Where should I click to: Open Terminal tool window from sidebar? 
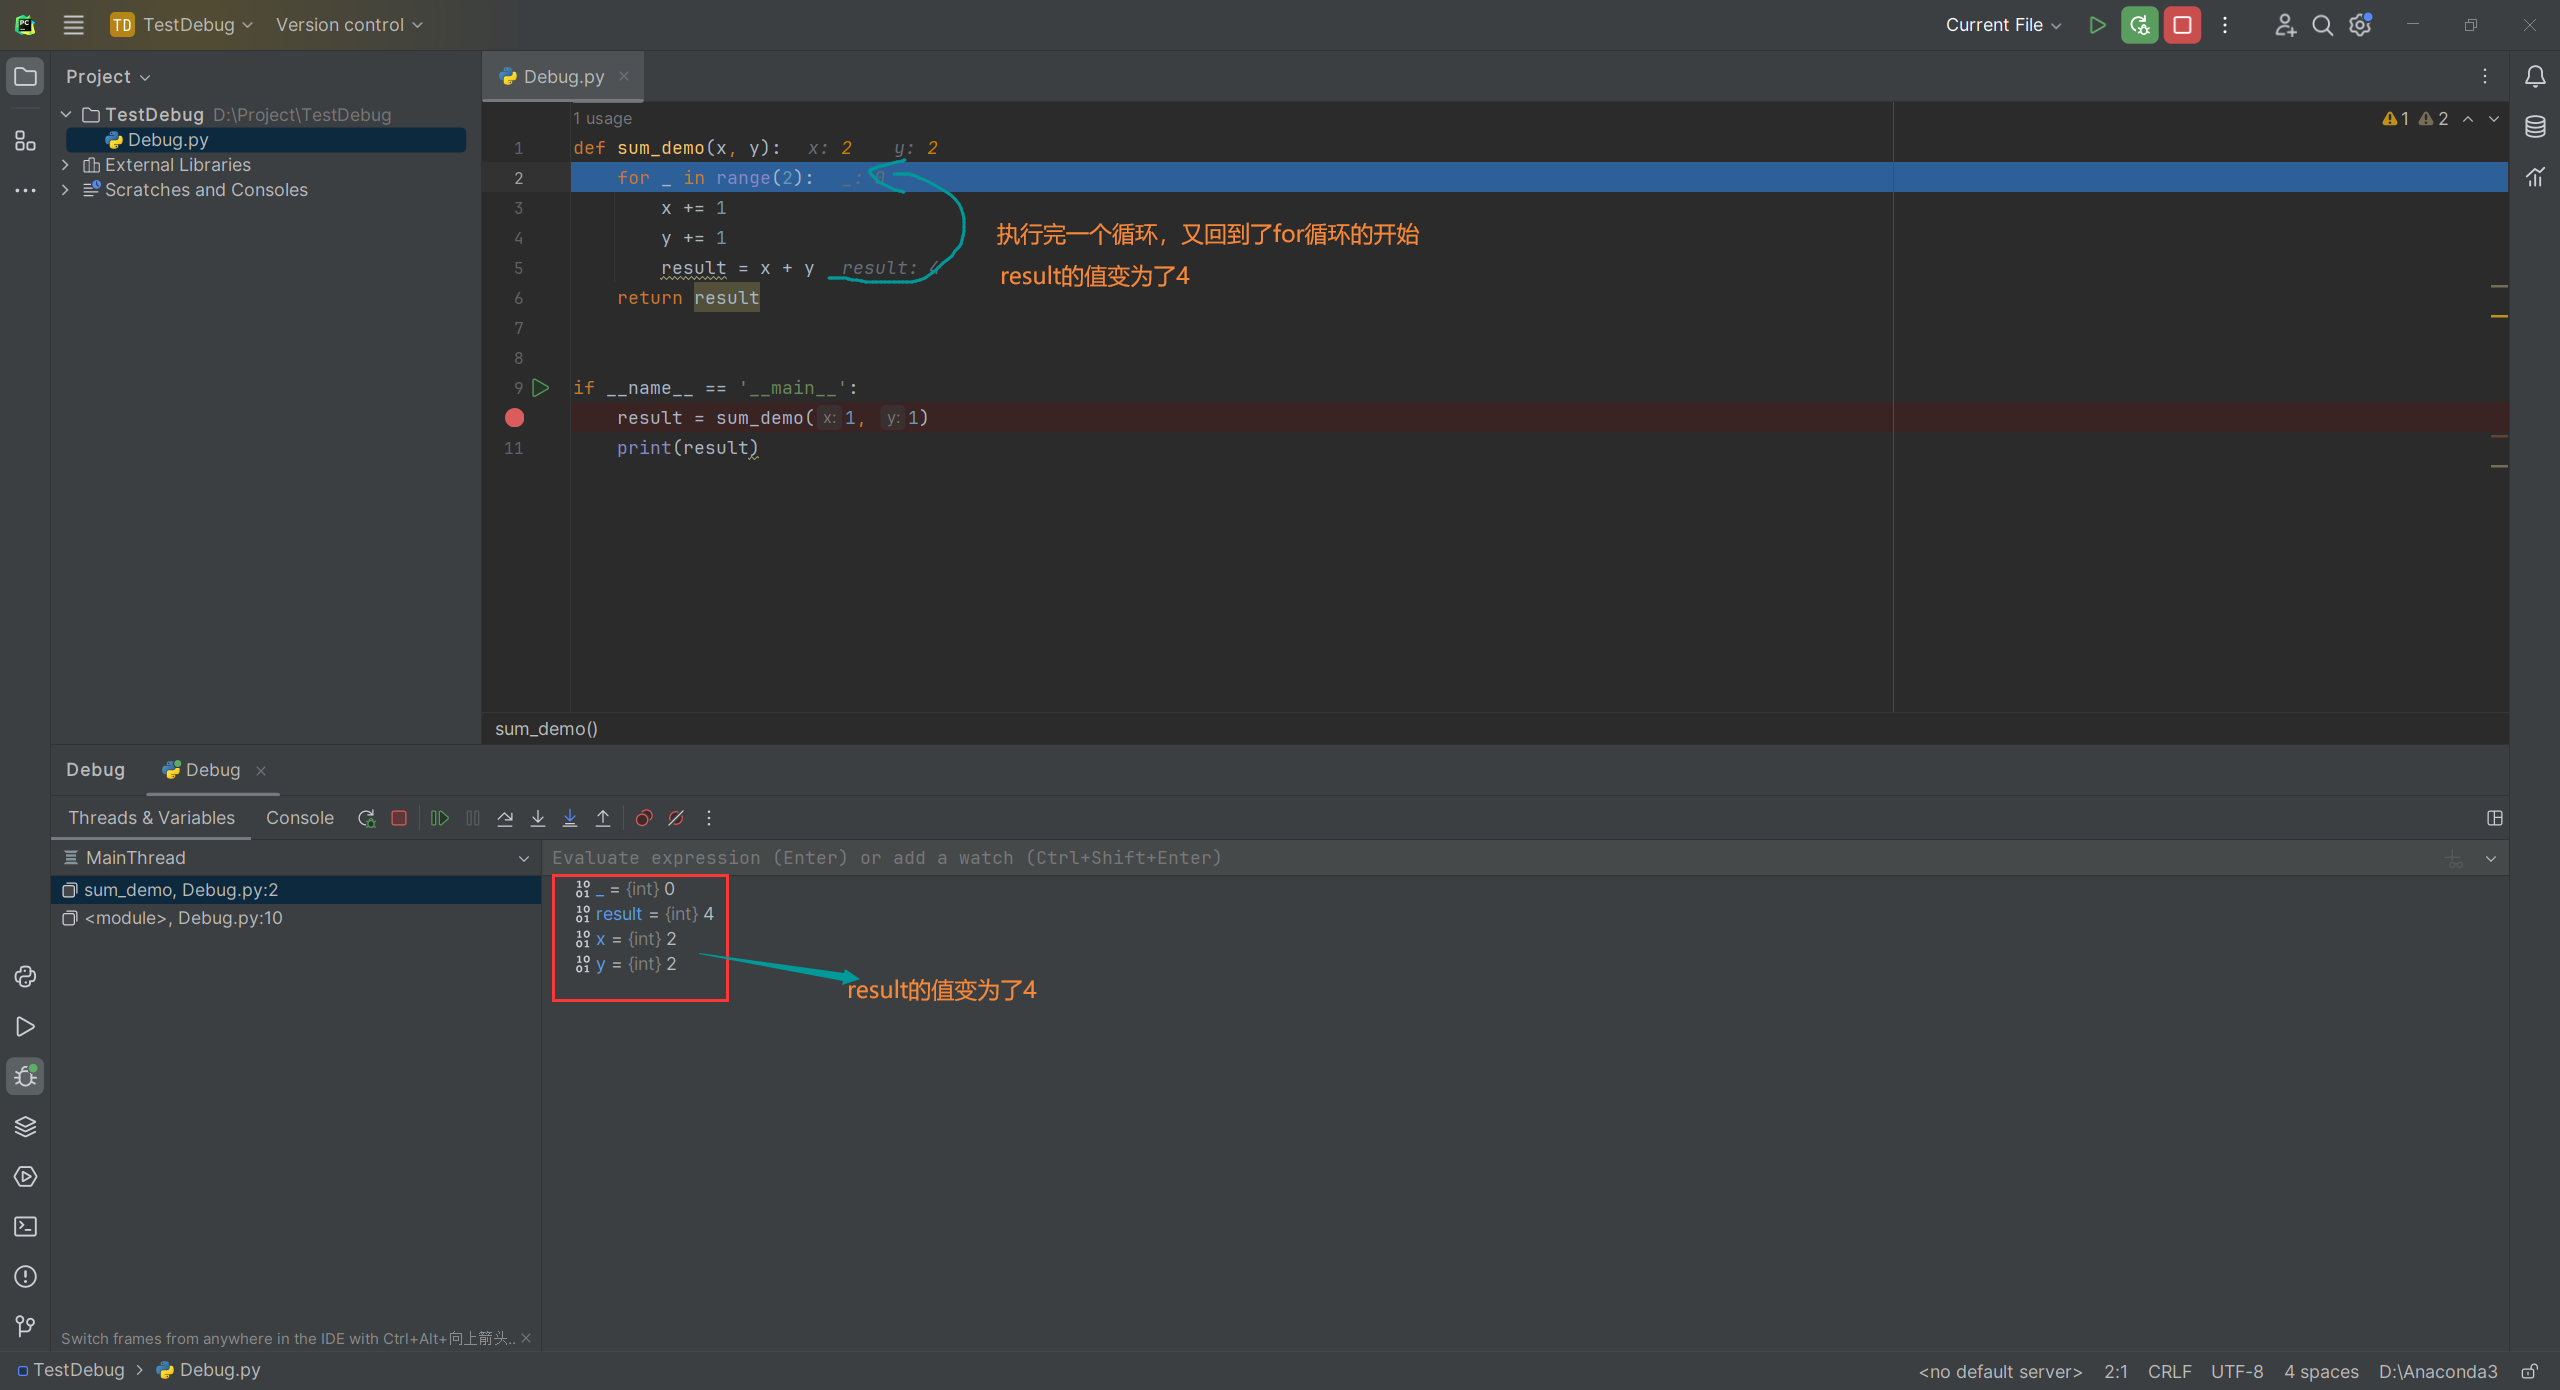click(x=25, y=1227)
